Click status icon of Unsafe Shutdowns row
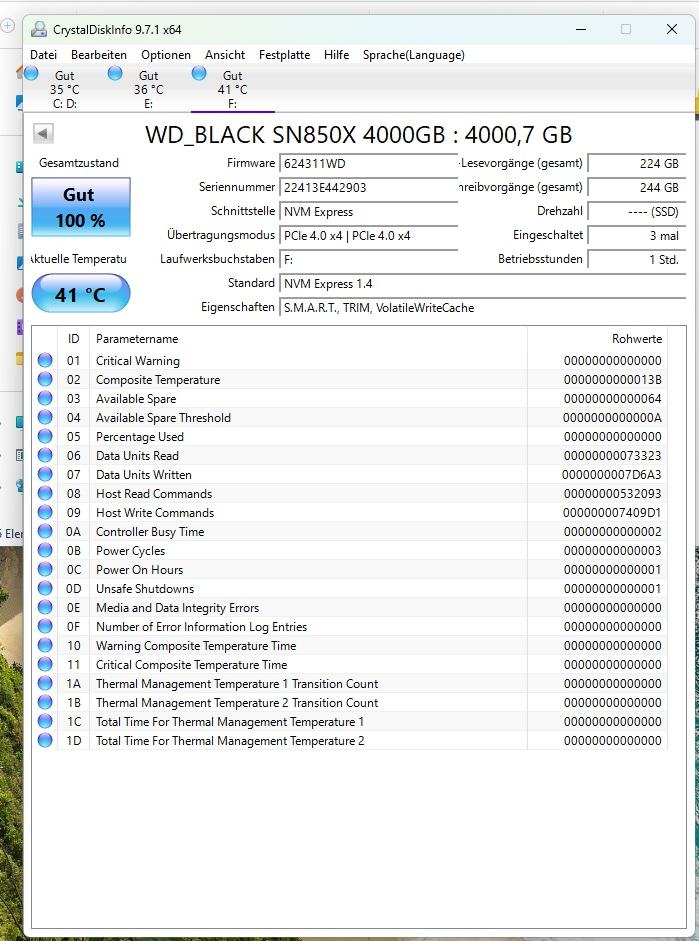 click(45, 588)
